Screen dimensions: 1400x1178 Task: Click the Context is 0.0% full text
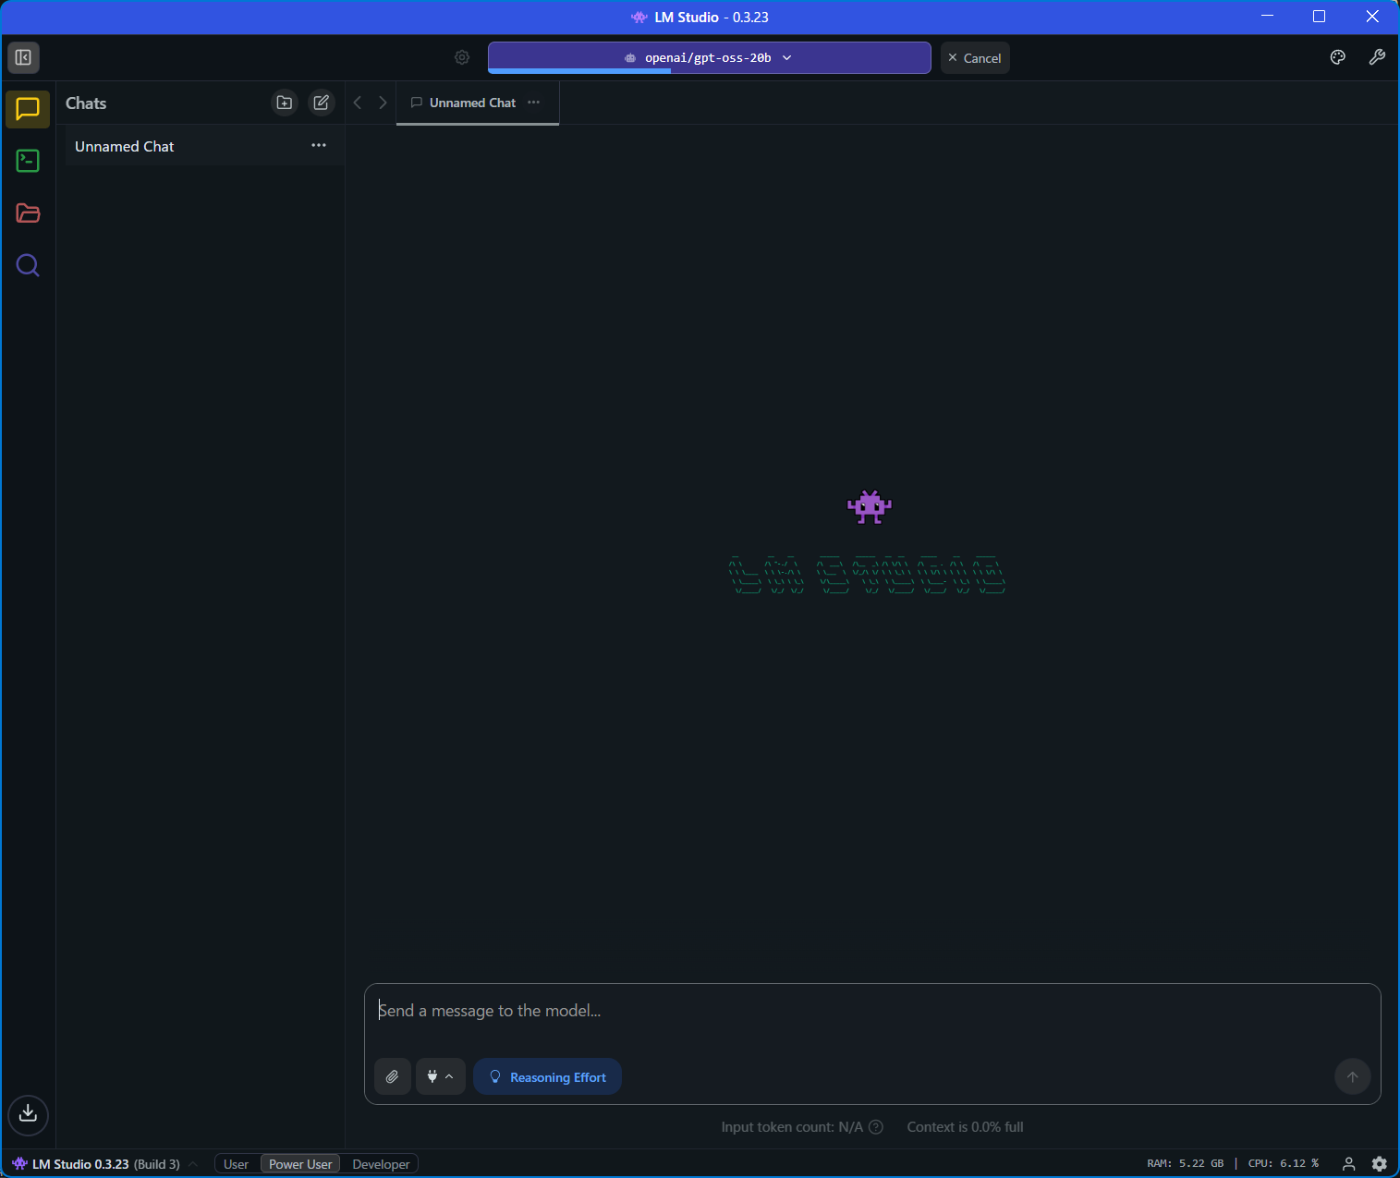[x=965, y=1127]
